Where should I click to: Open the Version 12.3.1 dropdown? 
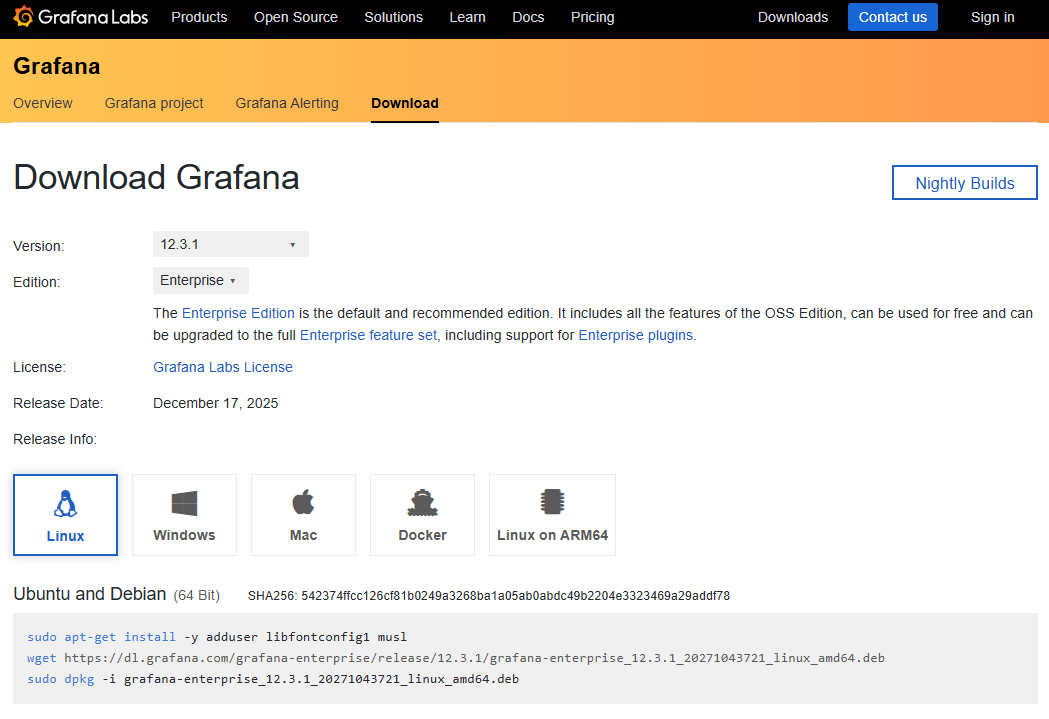point(230,244)
